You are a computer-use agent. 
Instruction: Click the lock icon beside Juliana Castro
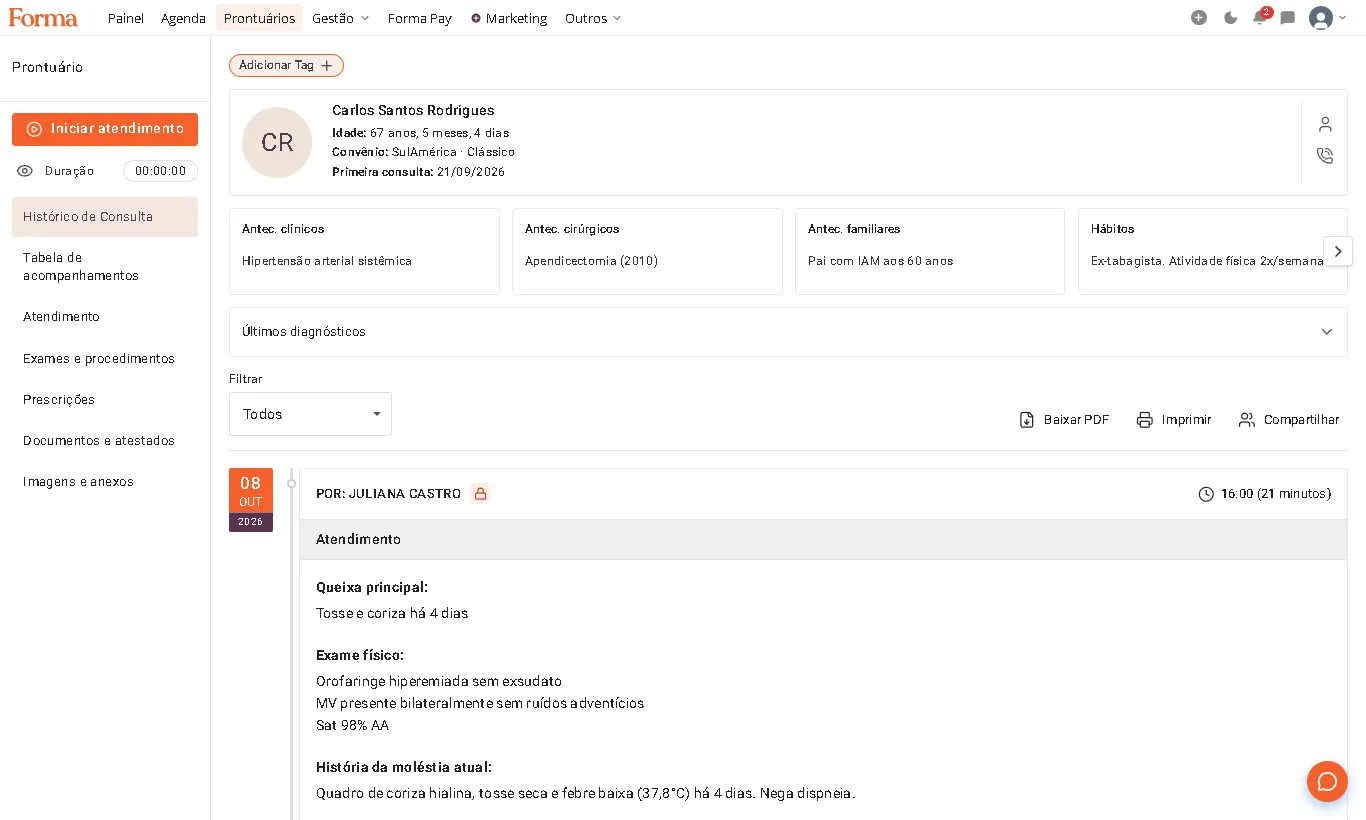tap(481, 494)
